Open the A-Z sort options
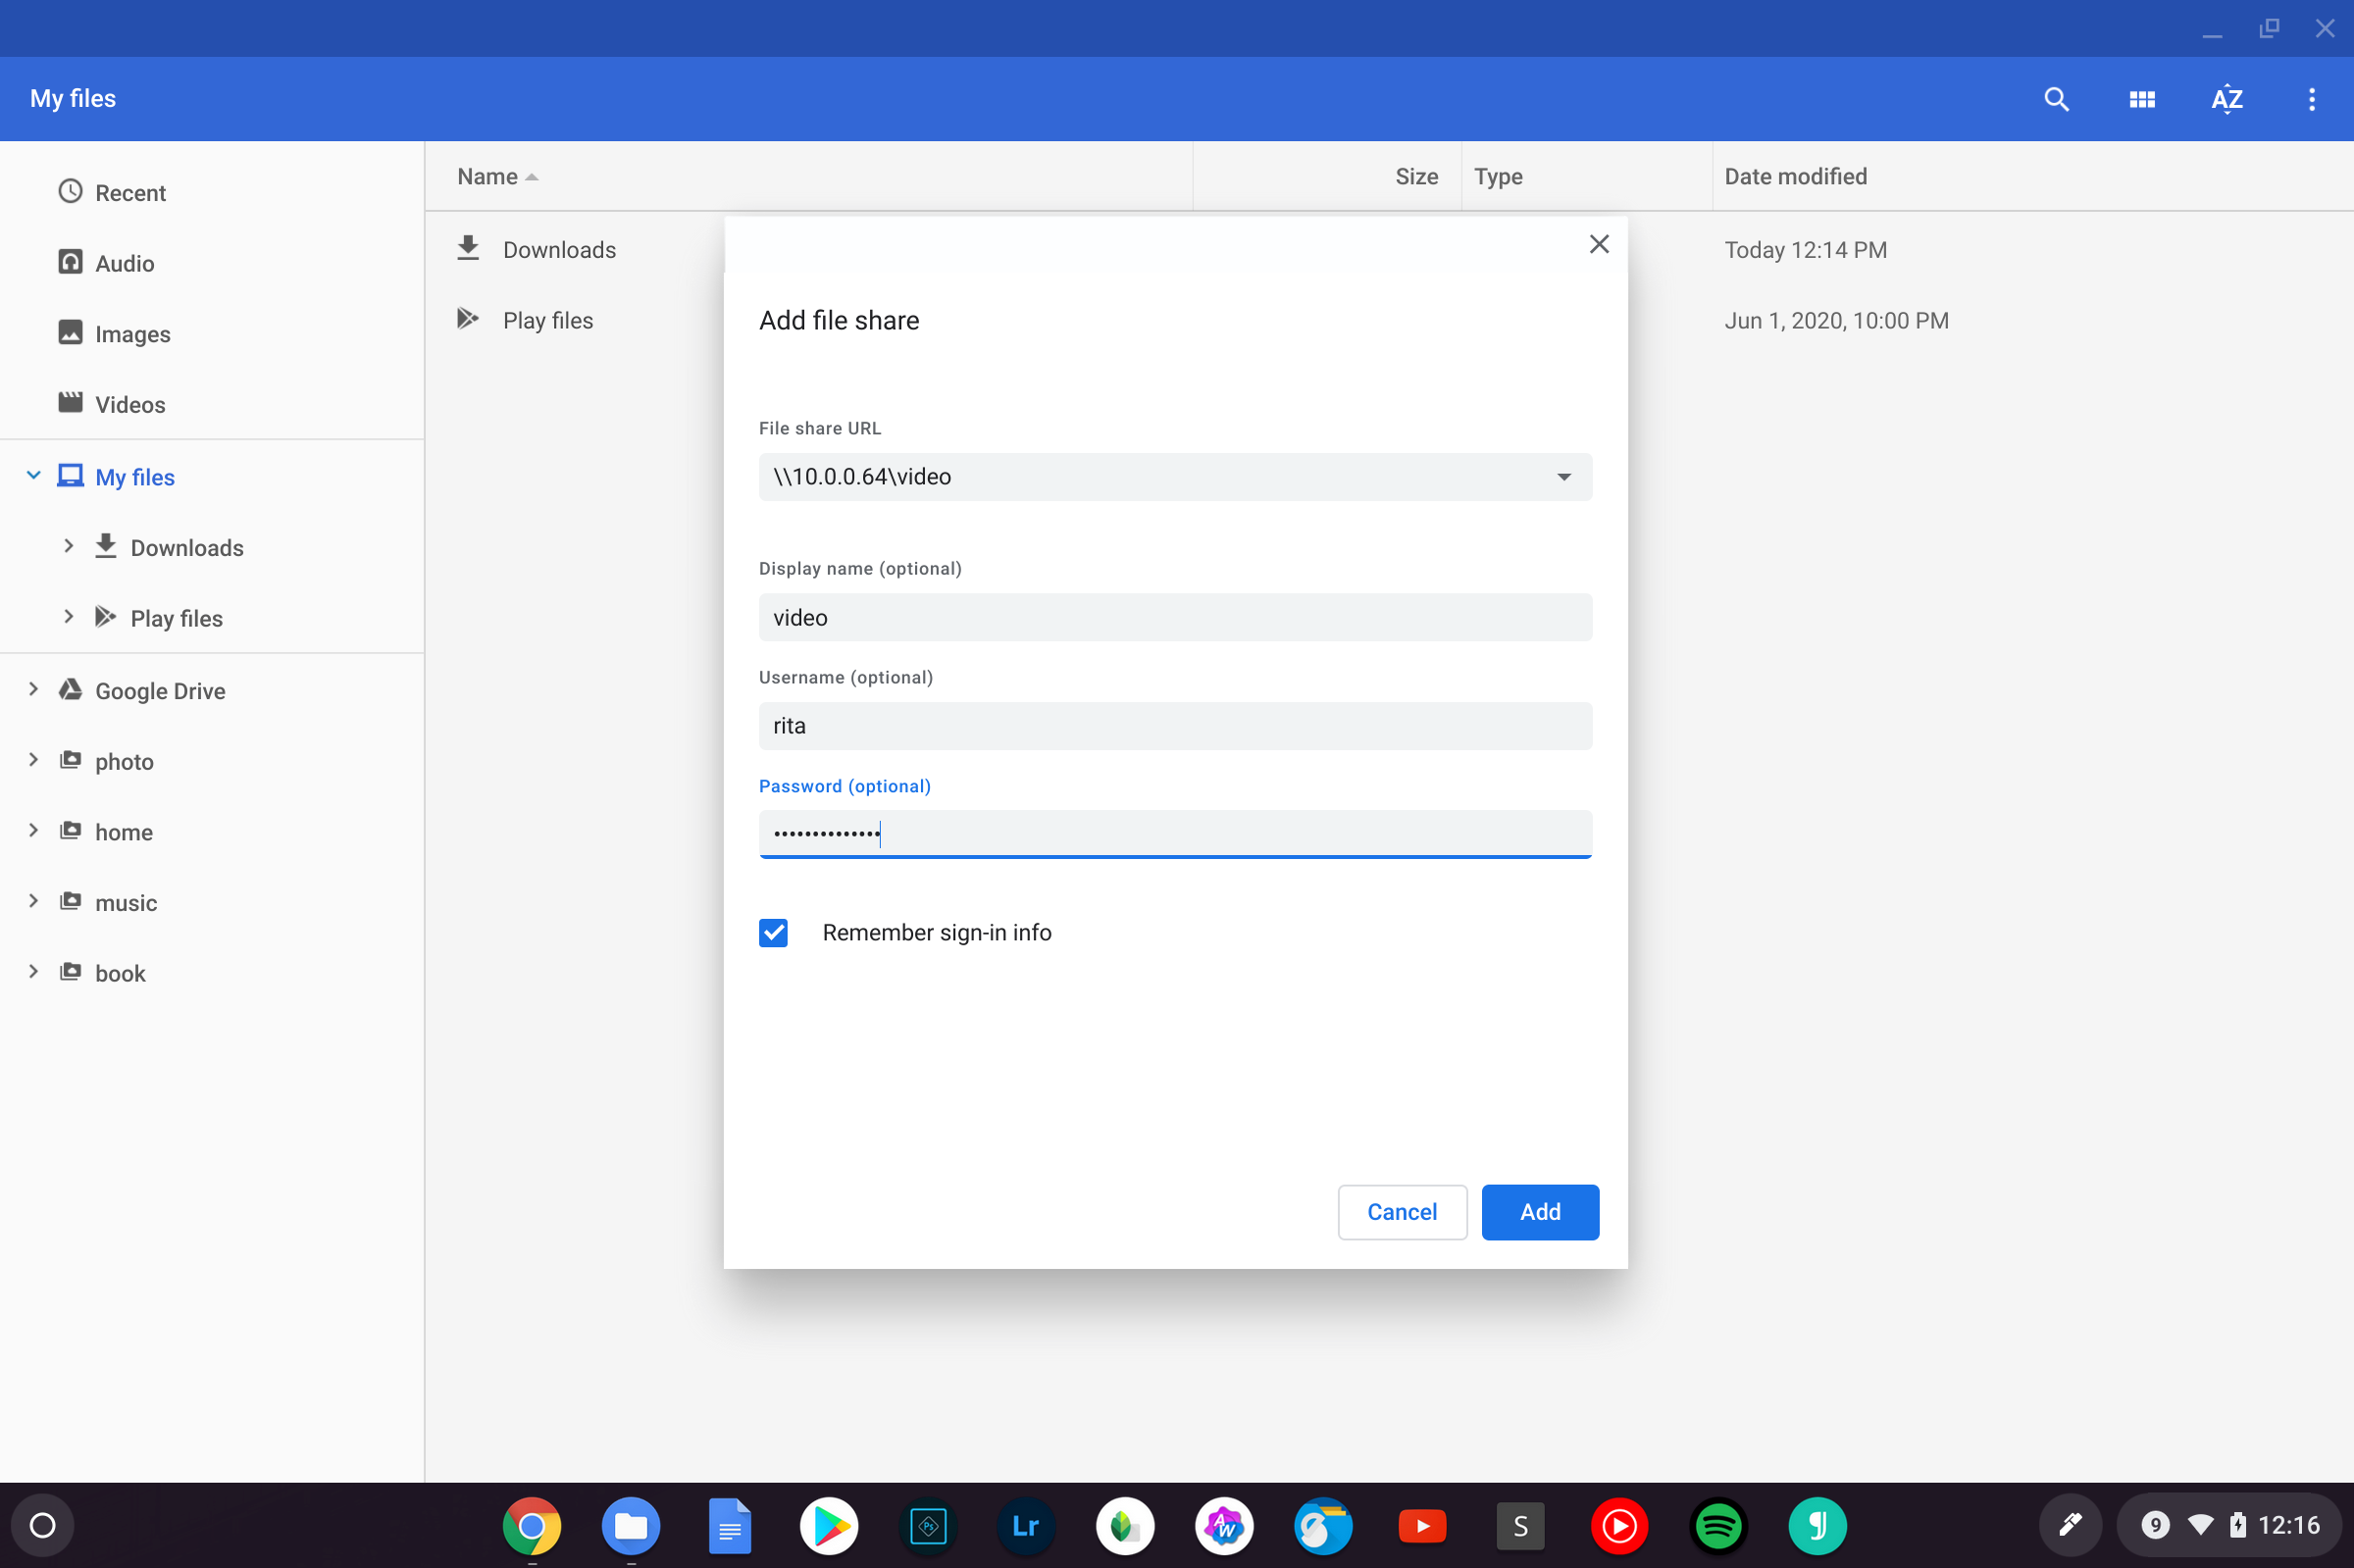 [x=2227, y=99]
